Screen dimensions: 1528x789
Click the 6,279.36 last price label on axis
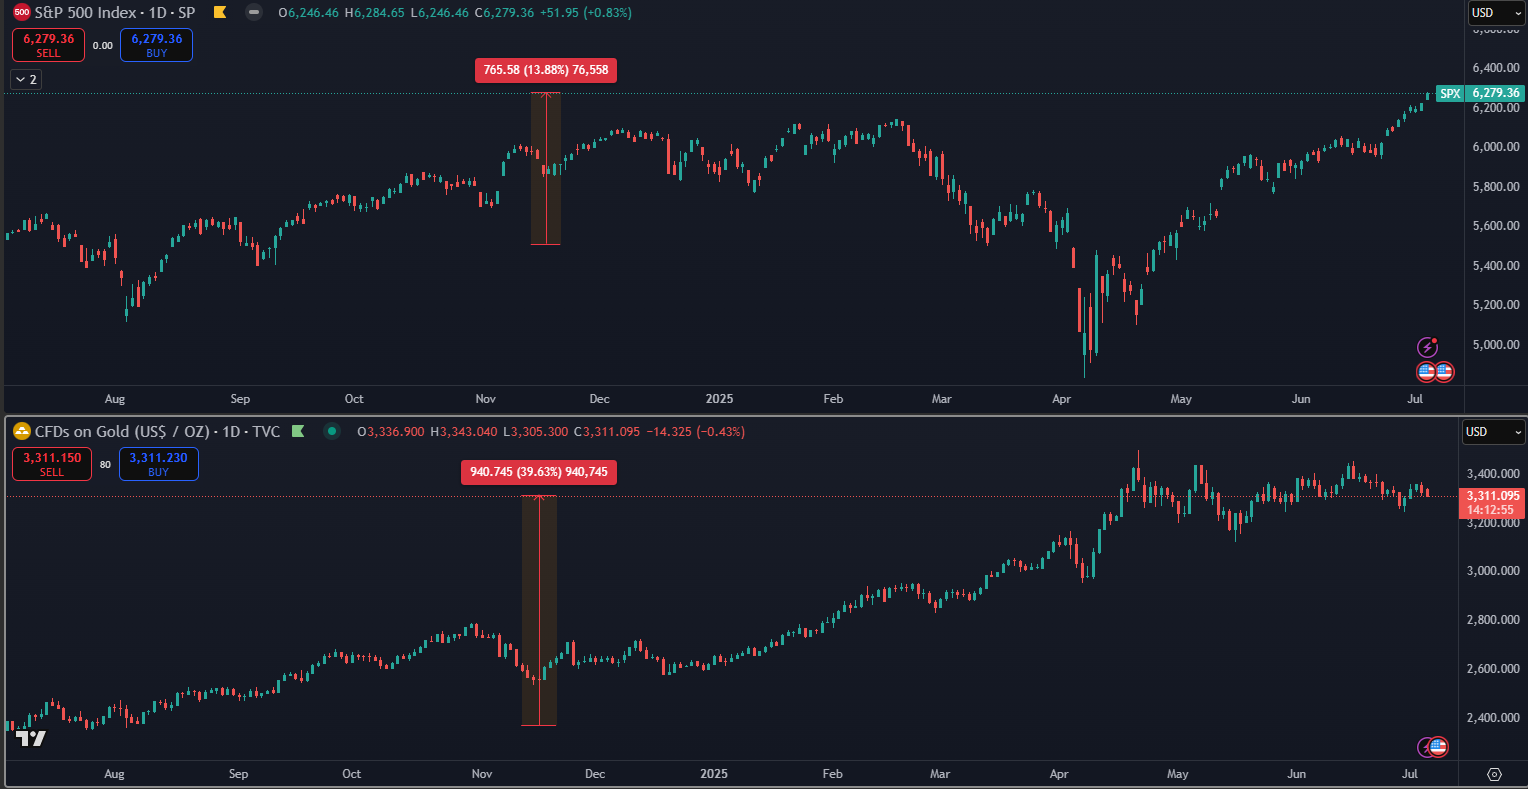coord(1496,93)
